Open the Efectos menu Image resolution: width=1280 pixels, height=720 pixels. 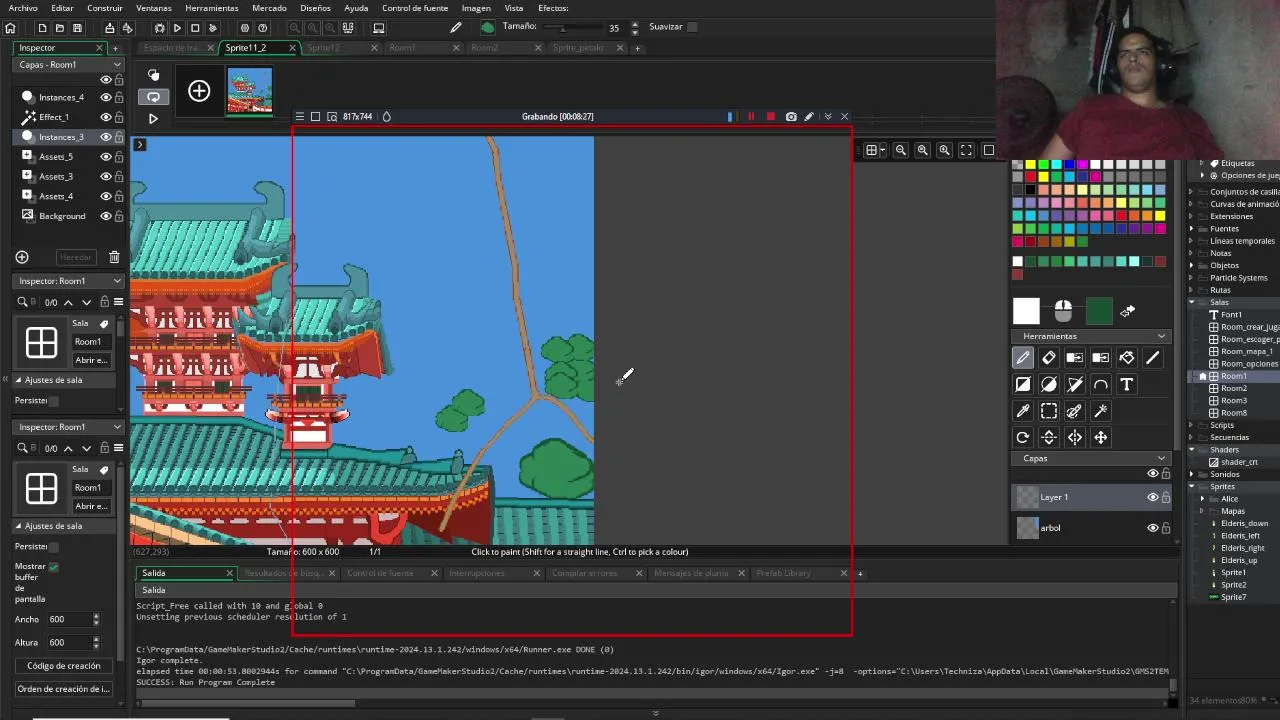(553, 8)
